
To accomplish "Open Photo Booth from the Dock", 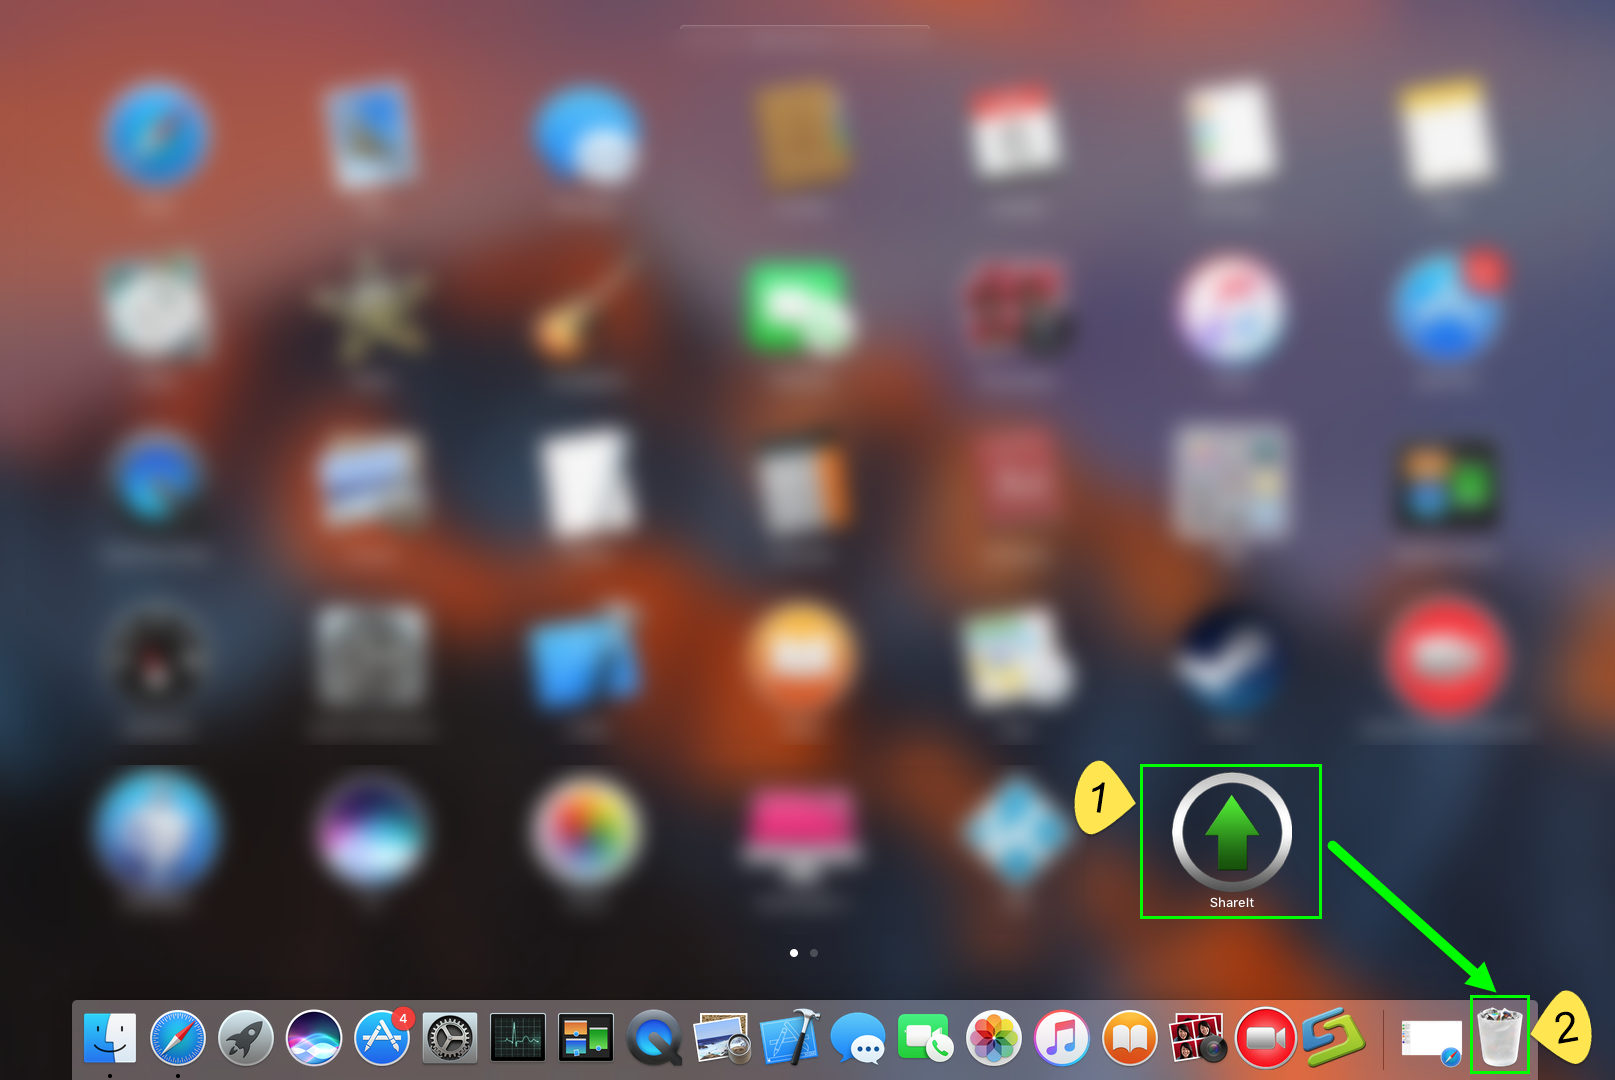I will click(x=1198, y=1038).
